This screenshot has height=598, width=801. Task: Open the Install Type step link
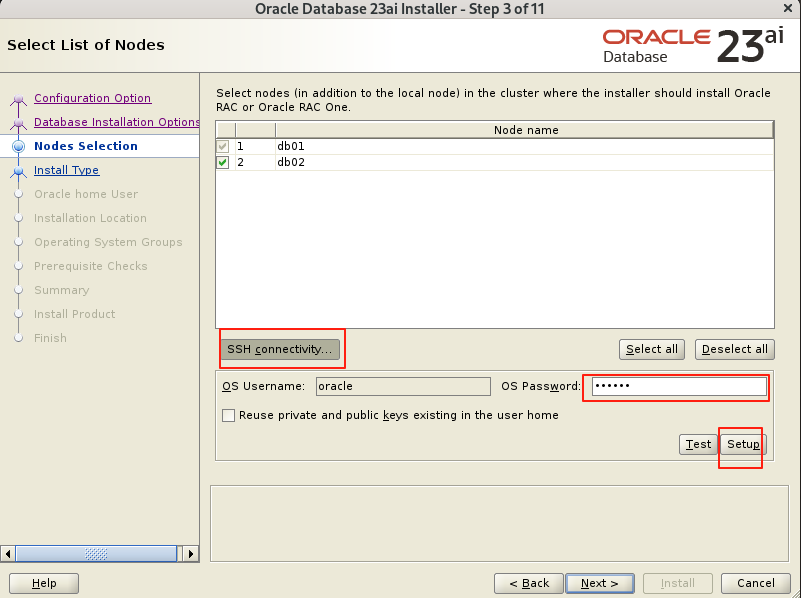coord(66,170)
